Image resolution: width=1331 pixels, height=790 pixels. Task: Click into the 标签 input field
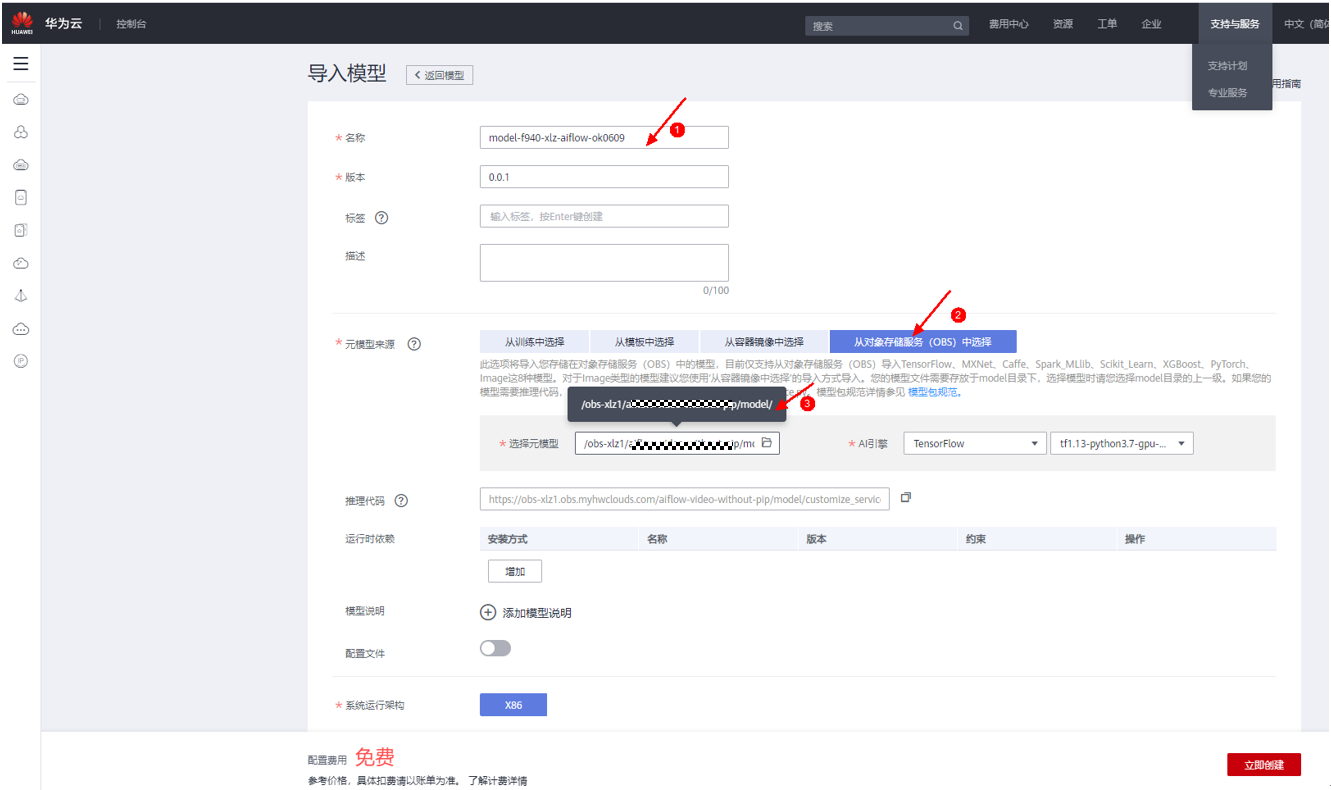pyautogui.click(x=604, y=216)
